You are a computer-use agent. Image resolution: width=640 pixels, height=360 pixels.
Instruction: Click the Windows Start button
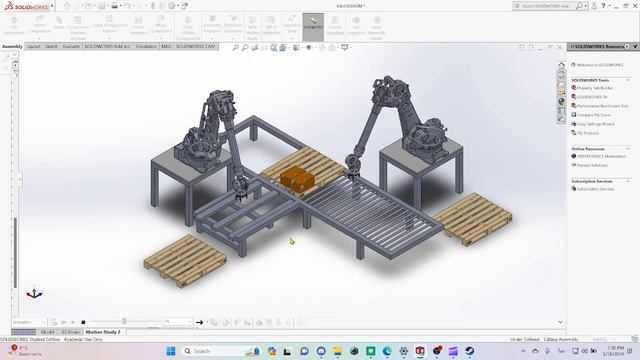171,351
